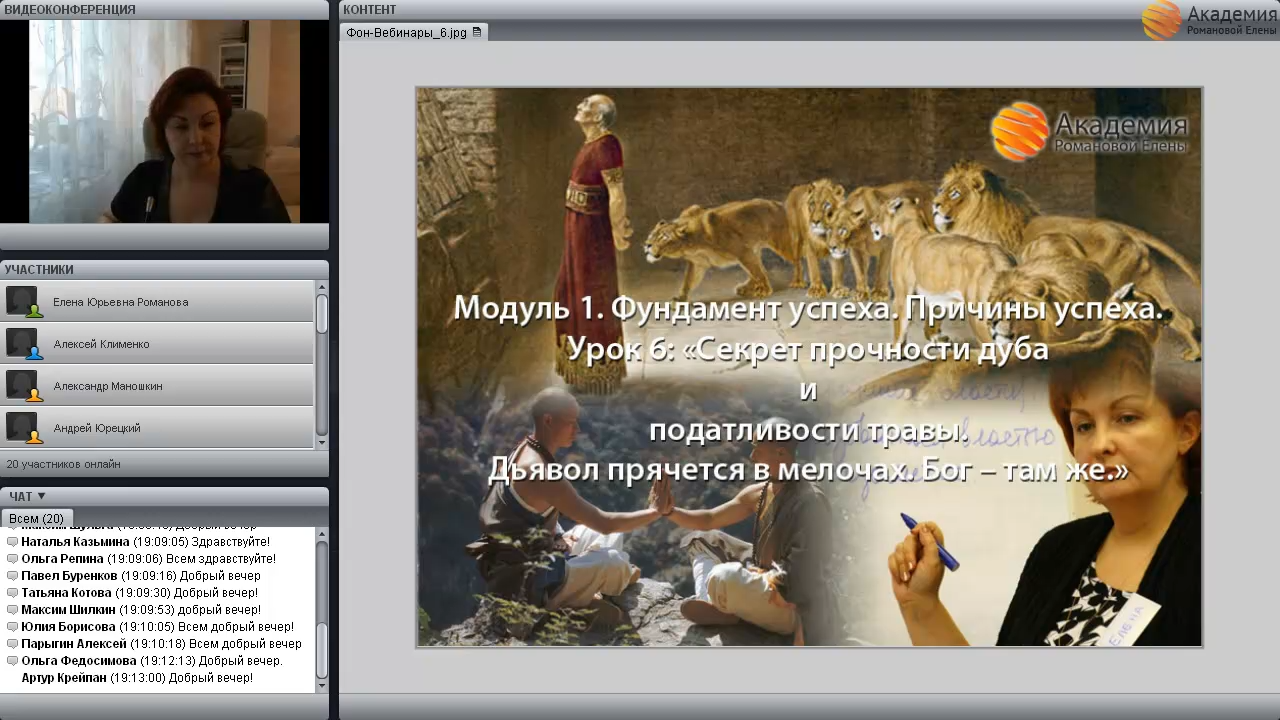Click the document icon beside Фон-Вебинары_6.jpg
1280x720 pixels.
pyautogui.click(x=477, y=32)
